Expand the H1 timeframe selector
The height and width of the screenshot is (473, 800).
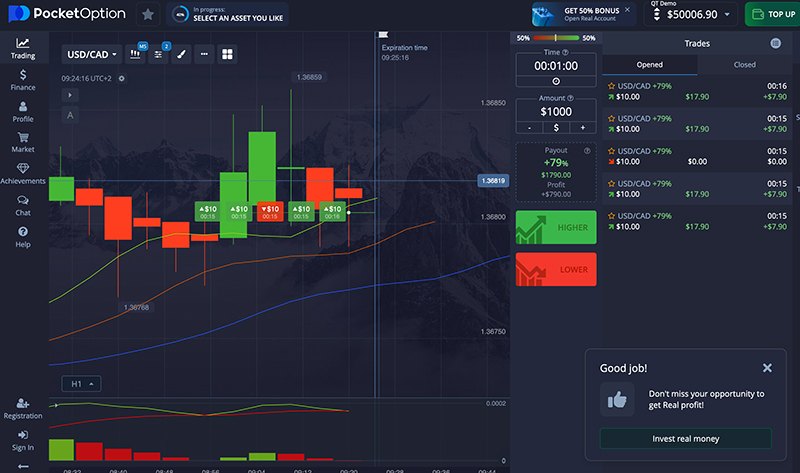pyautogui.click(x=81, y=384)
